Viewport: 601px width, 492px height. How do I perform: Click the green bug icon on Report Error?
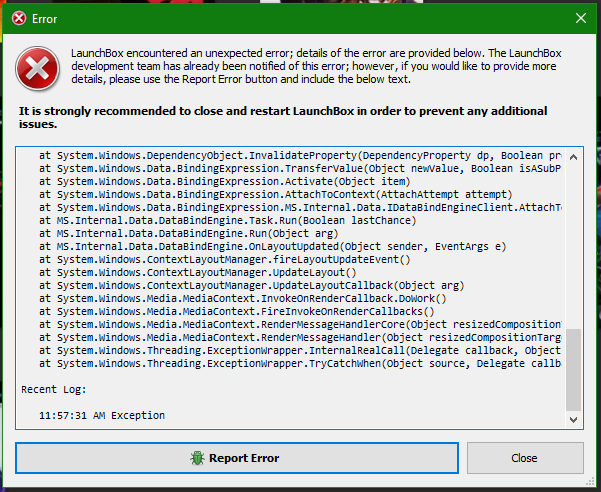point(197,458)
